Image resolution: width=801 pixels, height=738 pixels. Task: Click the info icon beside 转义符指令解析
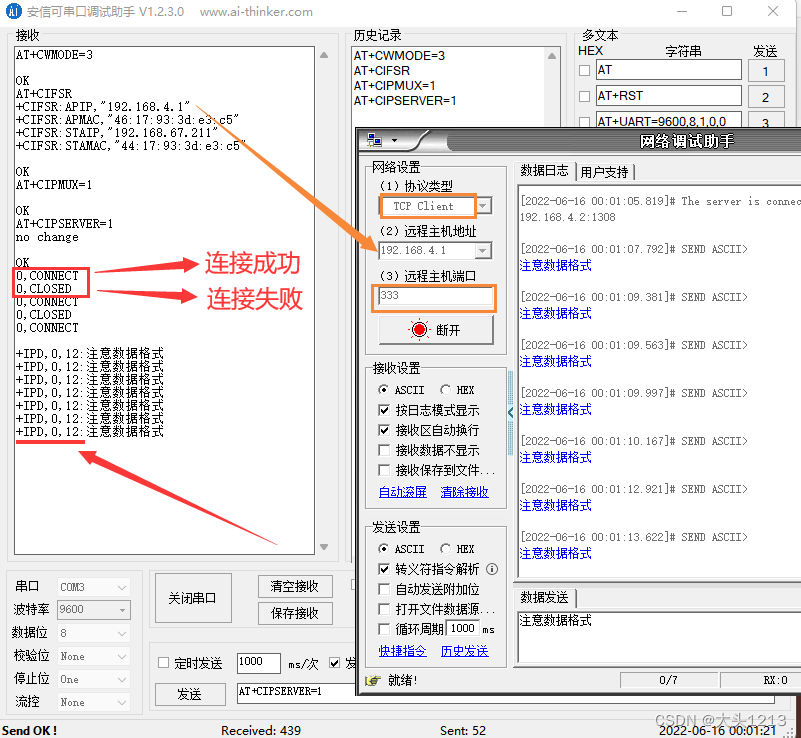click(x=492, y=568)
